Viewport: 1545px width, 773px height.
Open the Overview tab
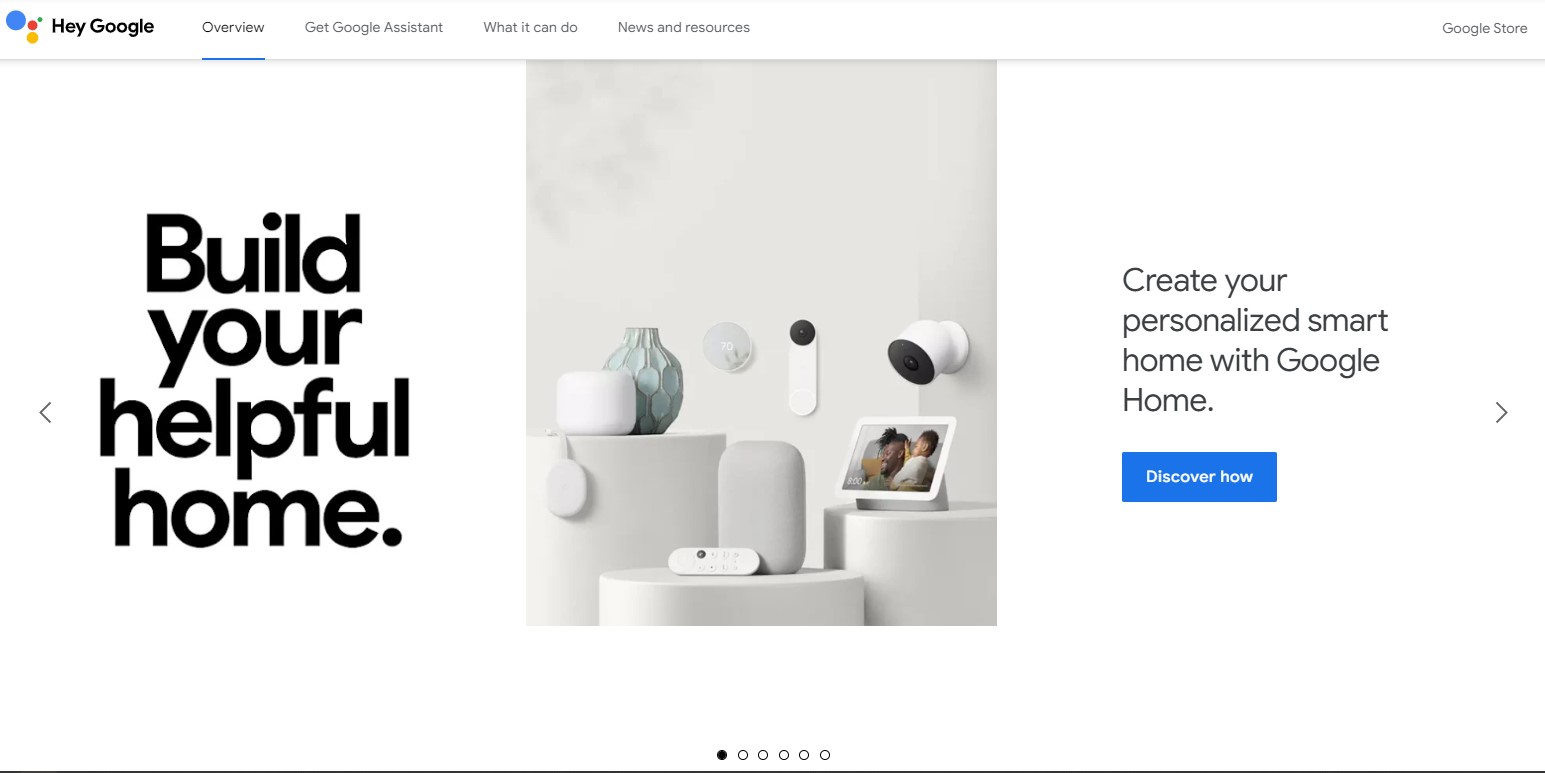(x=233, y=28)
